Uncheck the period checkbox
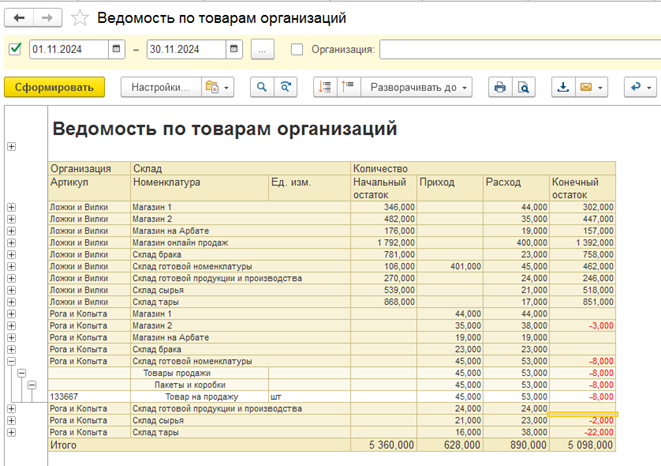Image resolution: width=661 pixels, height=466 pixels. tap(15, 49)
